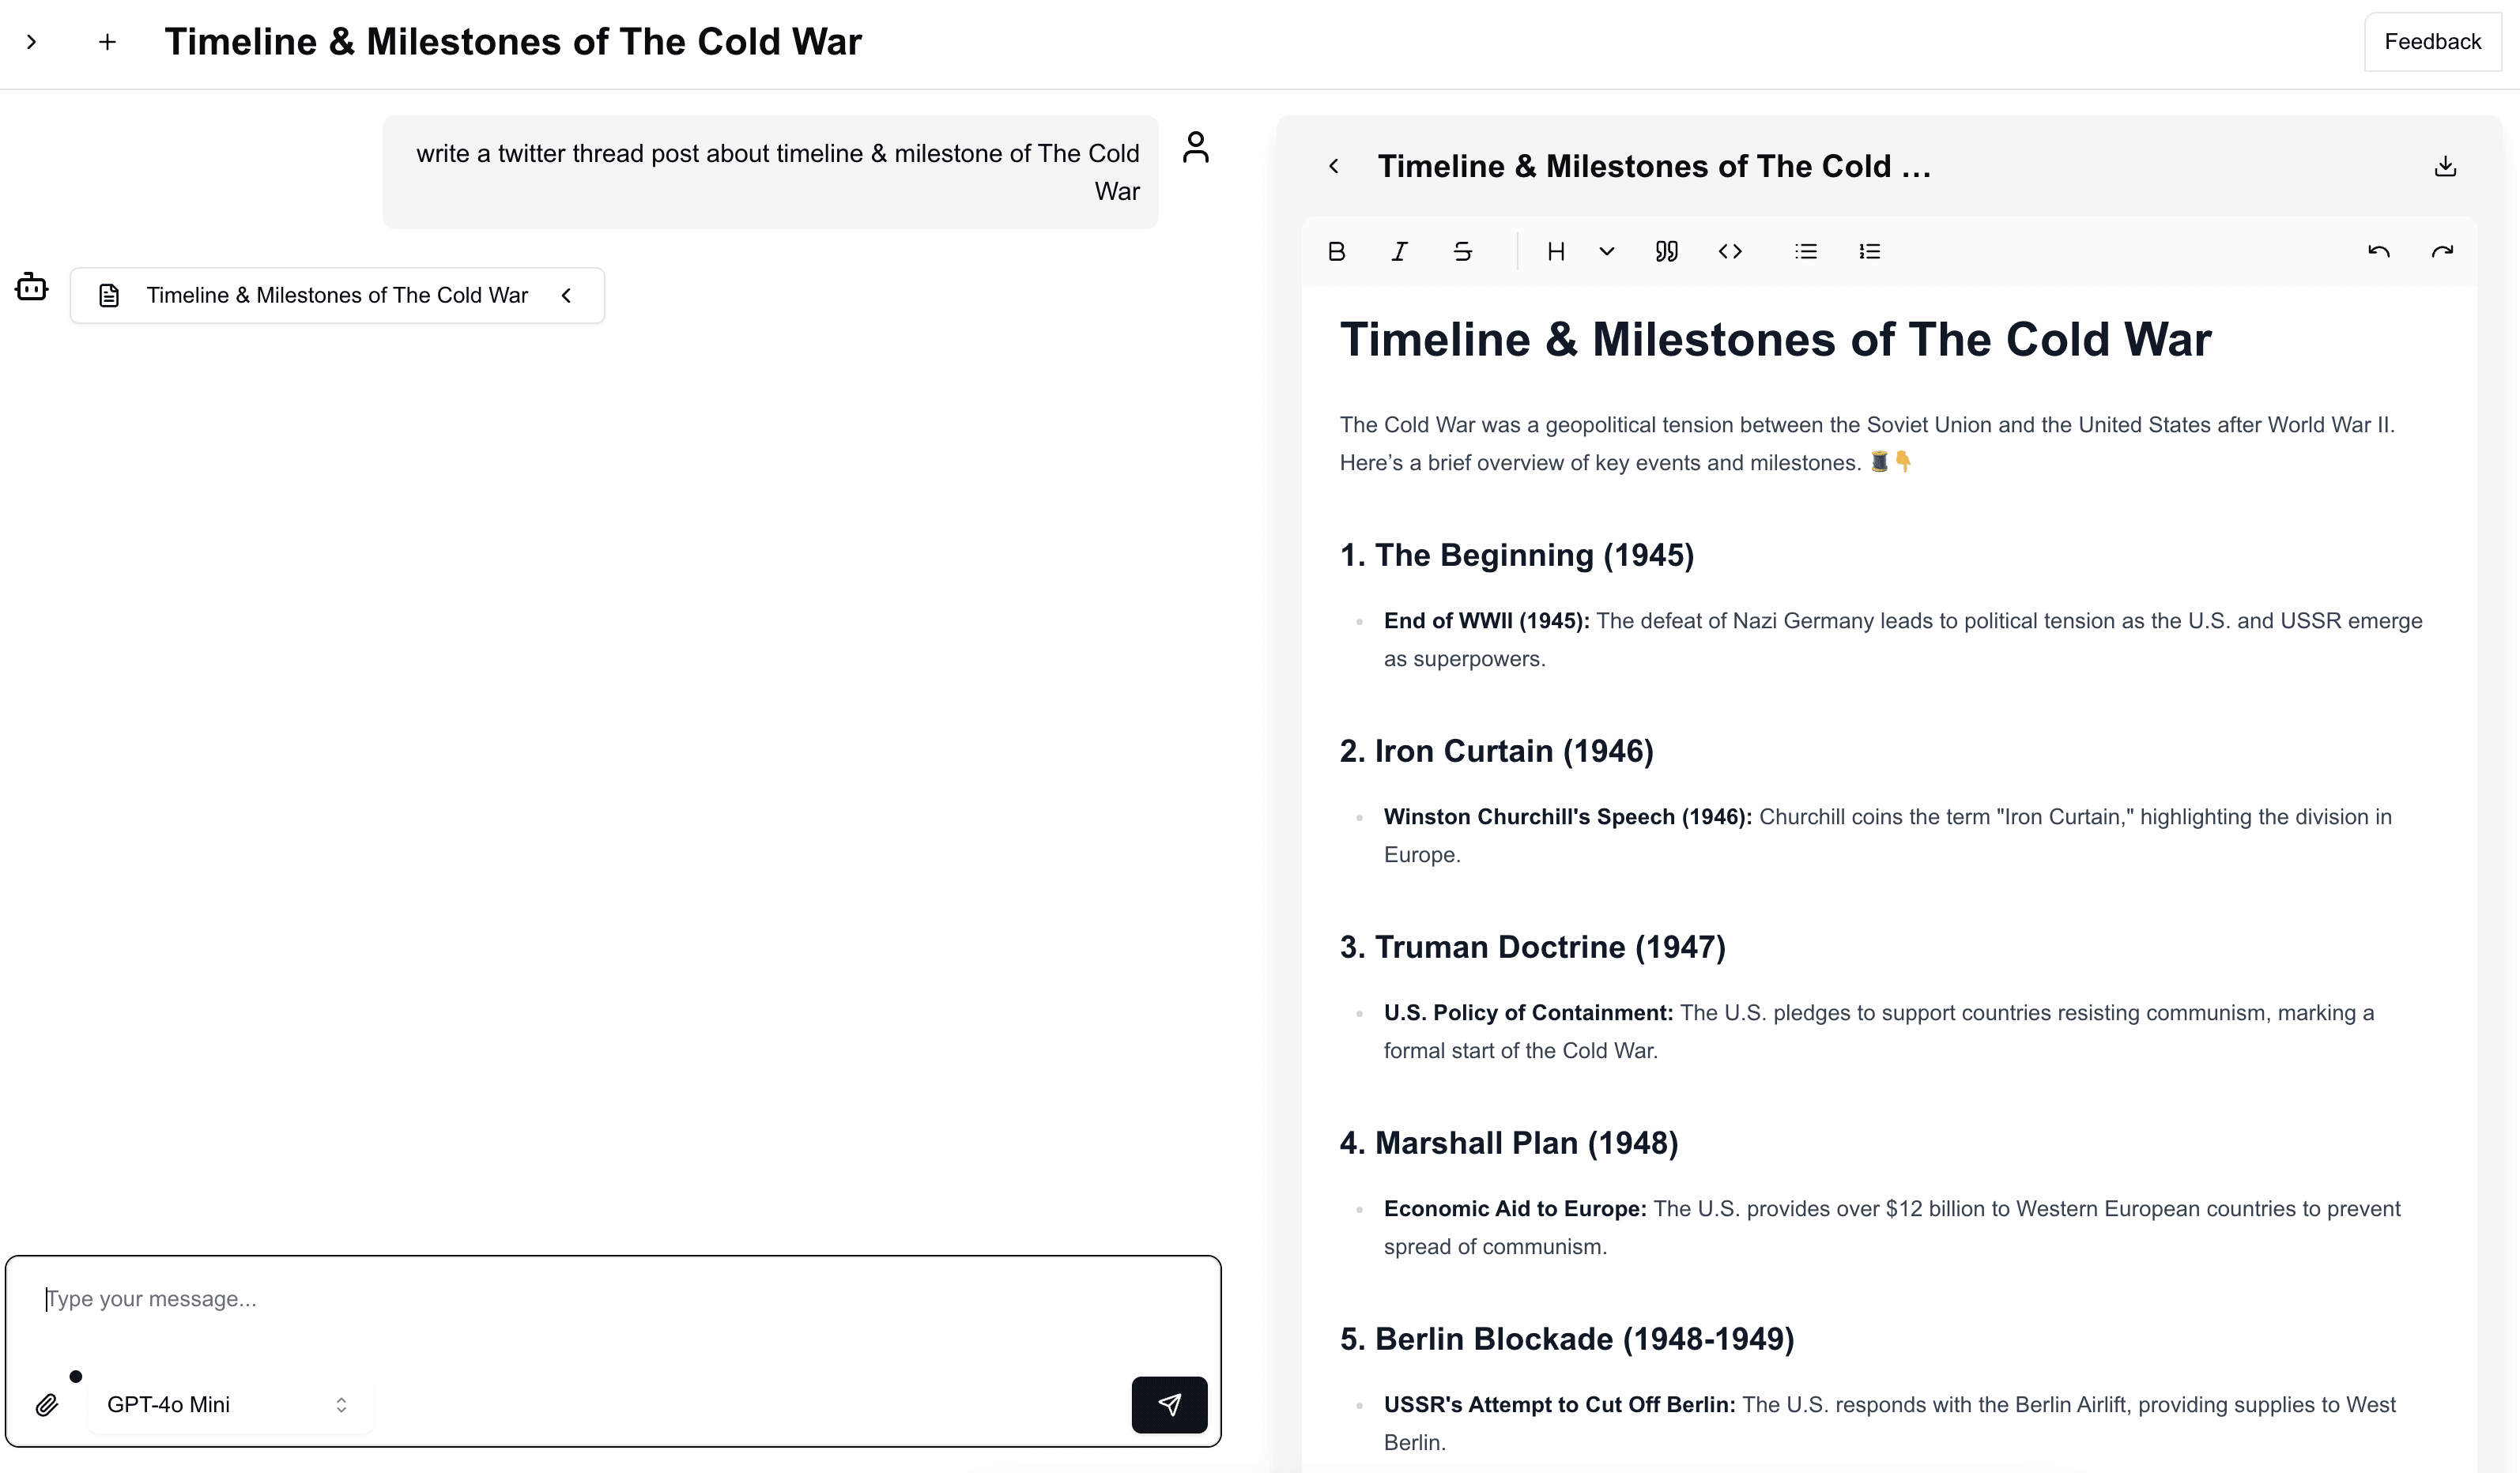This screenshot has width=2520, height=1473.
Task: Redo the last edit
Action: click(2442, 252)
